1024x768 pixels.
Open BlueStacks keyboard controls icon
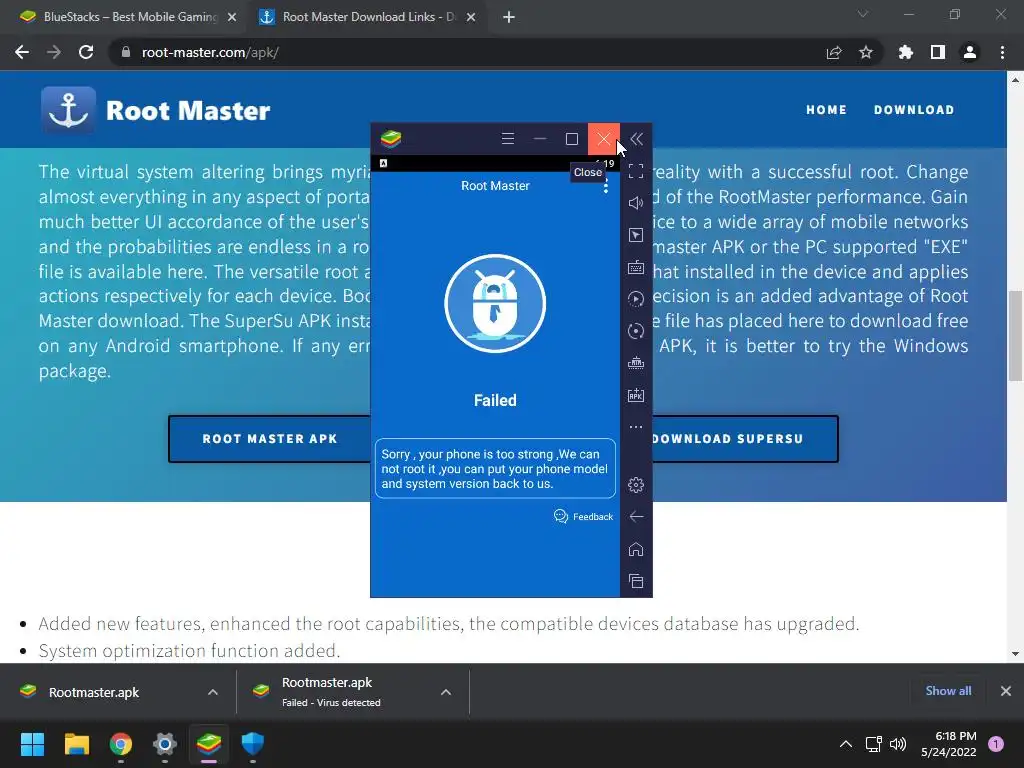coord(636,267)
